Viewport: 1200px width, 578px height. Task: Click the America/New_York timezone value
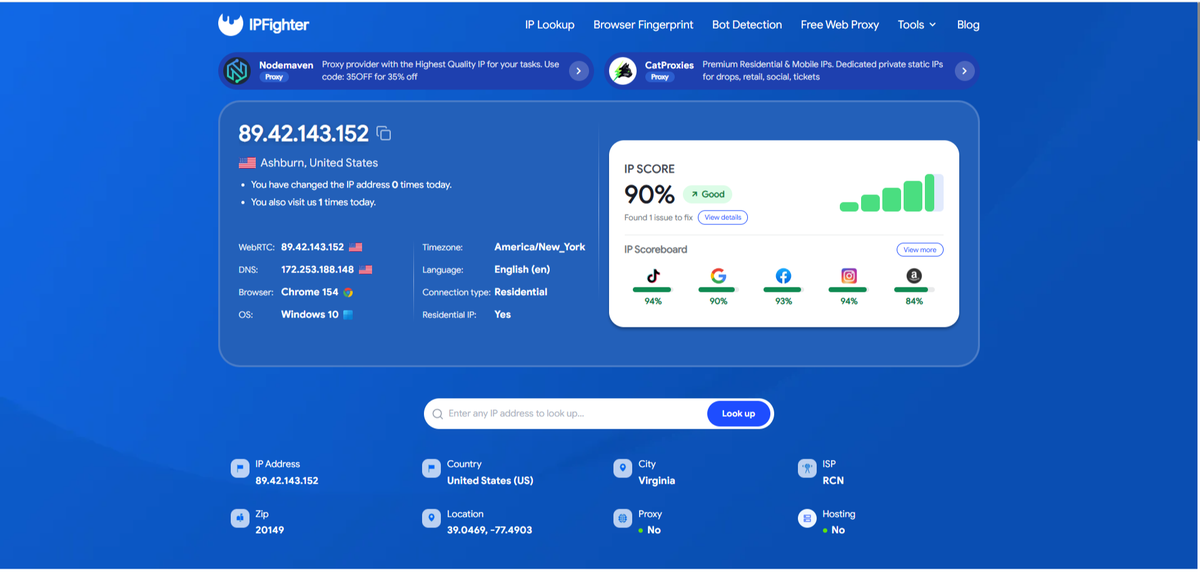(x=540, y=247)
